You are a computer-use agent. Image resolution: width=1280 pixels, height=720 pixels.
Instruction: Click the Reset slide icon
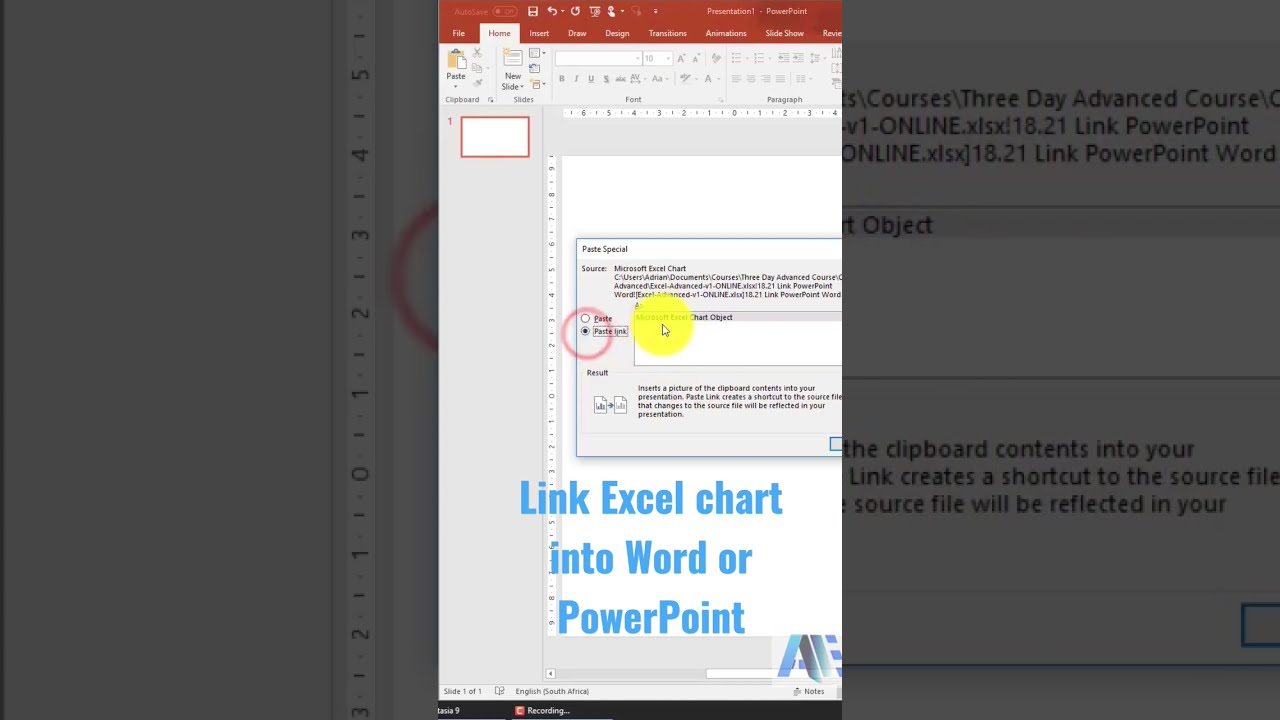(x=534, y=68)
